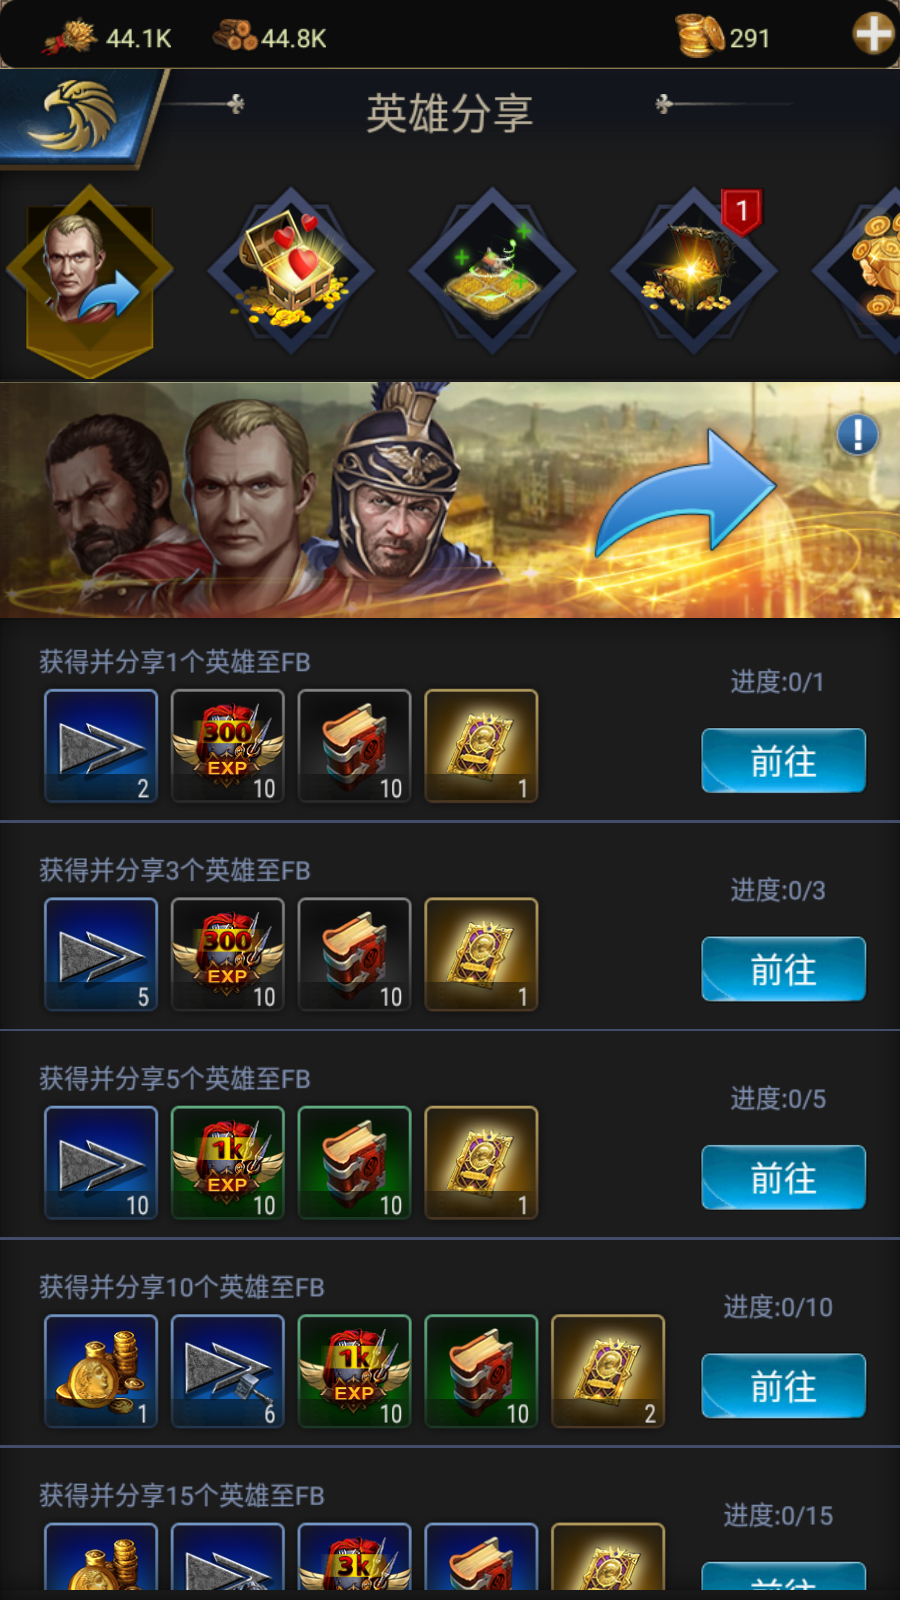Open the golden eagle emblem menu

click(80, 118)
